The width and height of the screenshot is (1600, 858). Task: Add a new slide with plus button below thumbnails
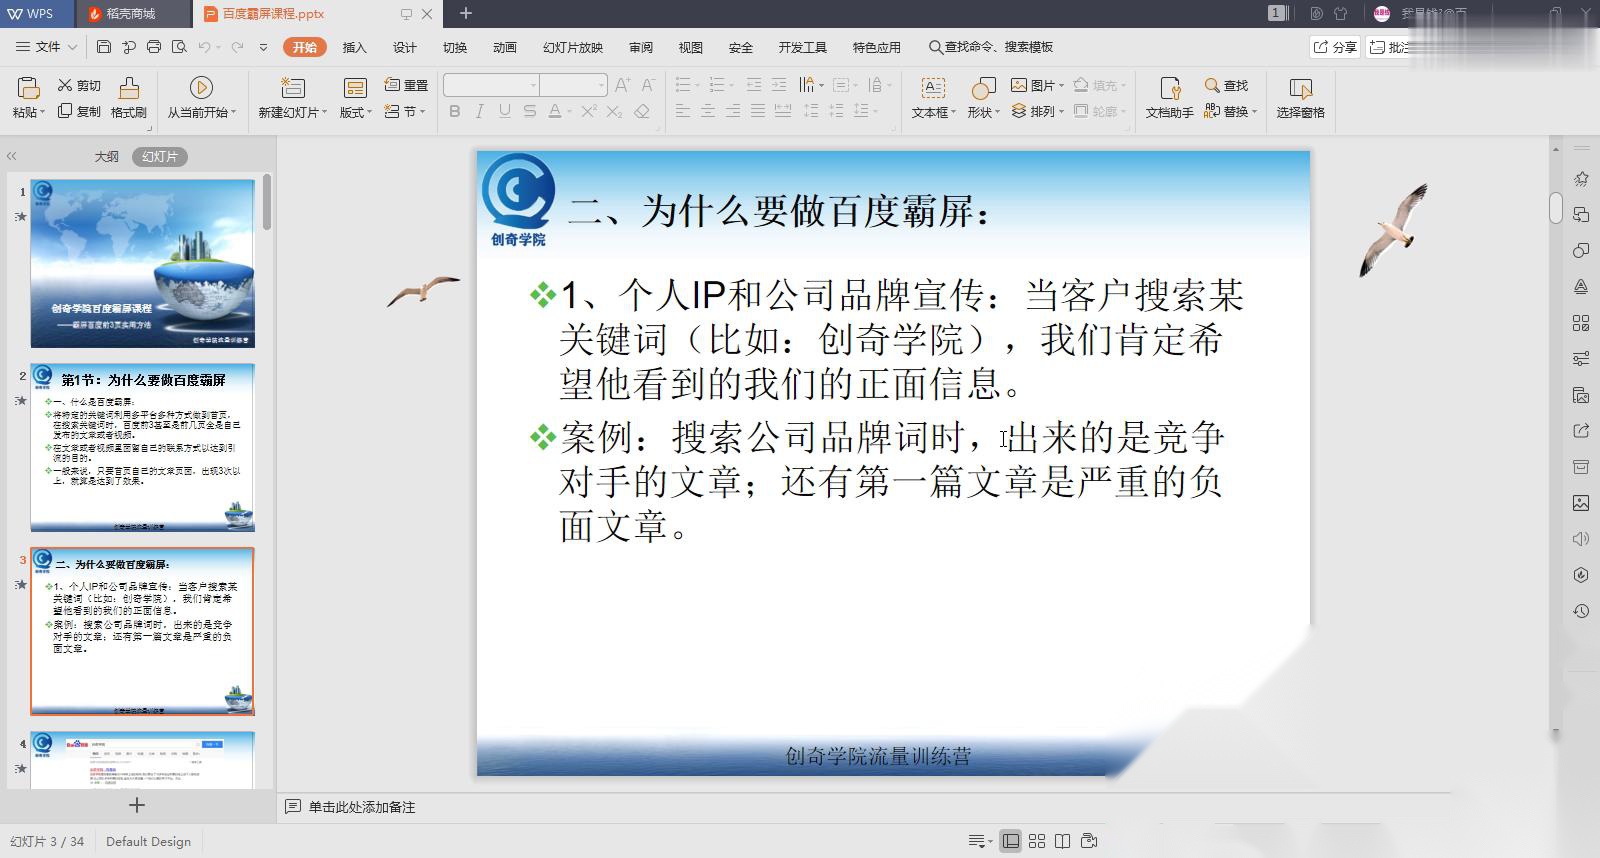(x=137, y=805)
